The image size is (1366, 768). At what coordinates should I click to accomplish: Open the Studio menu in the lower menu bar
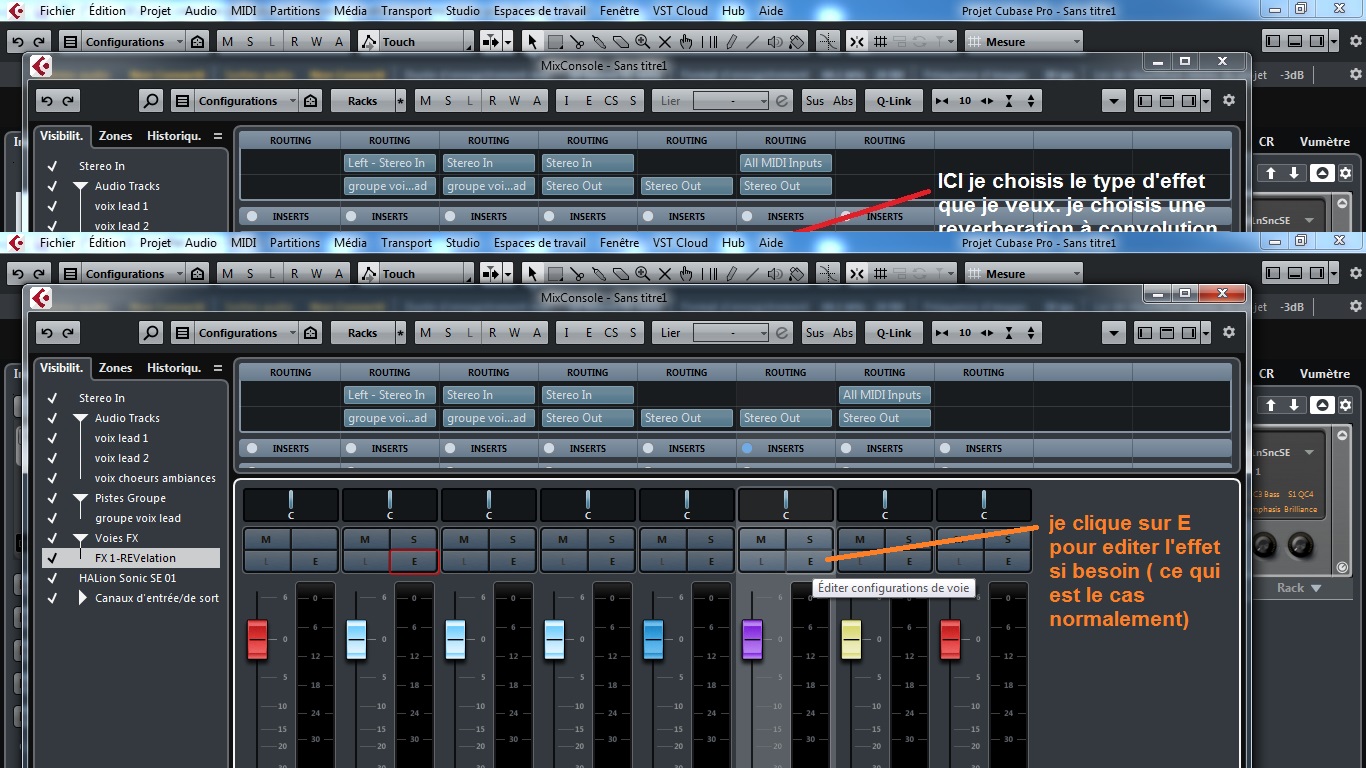click(463, 243)
